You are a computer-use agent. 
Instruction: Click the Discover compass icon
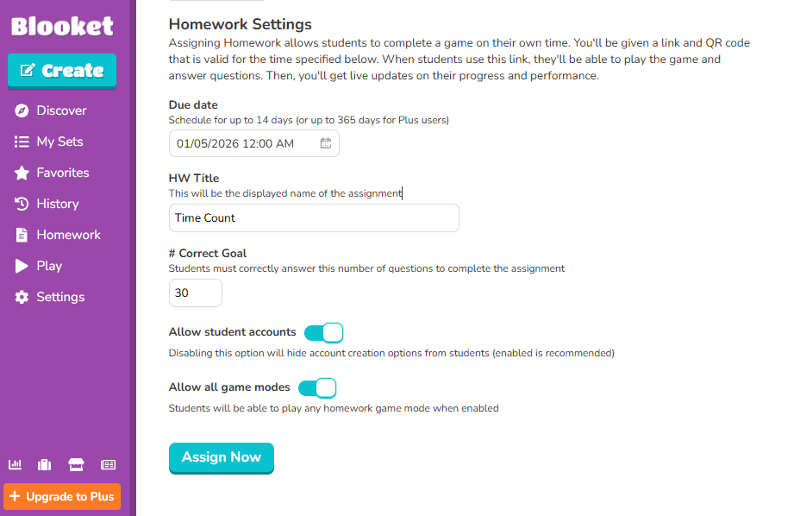[21, 111]
